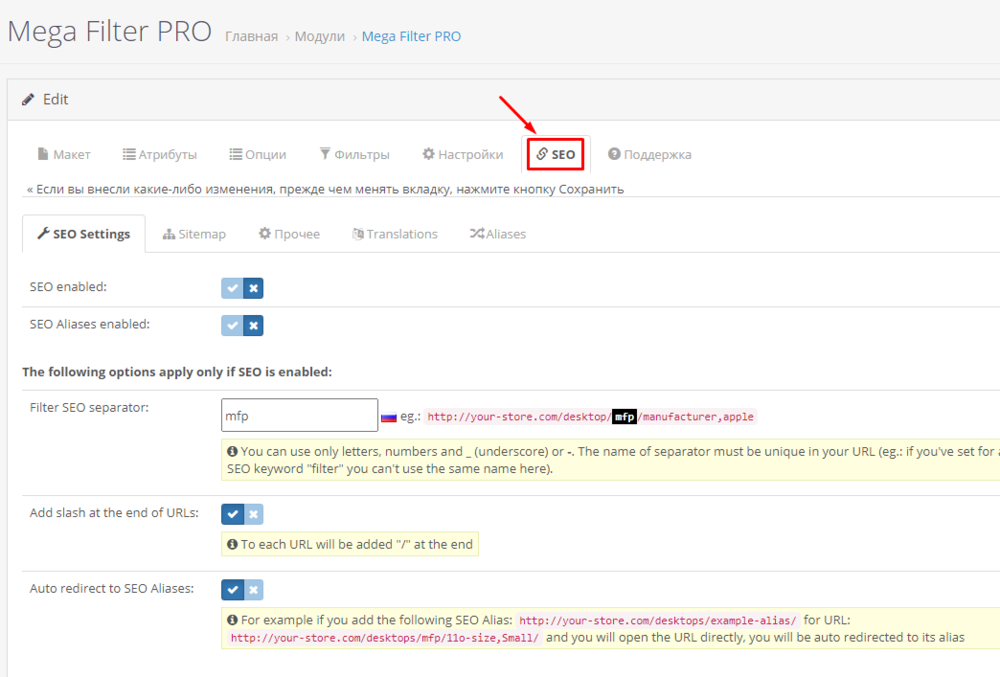Click the SEO link icon
The height and width of the screenshot is (677, 1000).
click(542, 154)
